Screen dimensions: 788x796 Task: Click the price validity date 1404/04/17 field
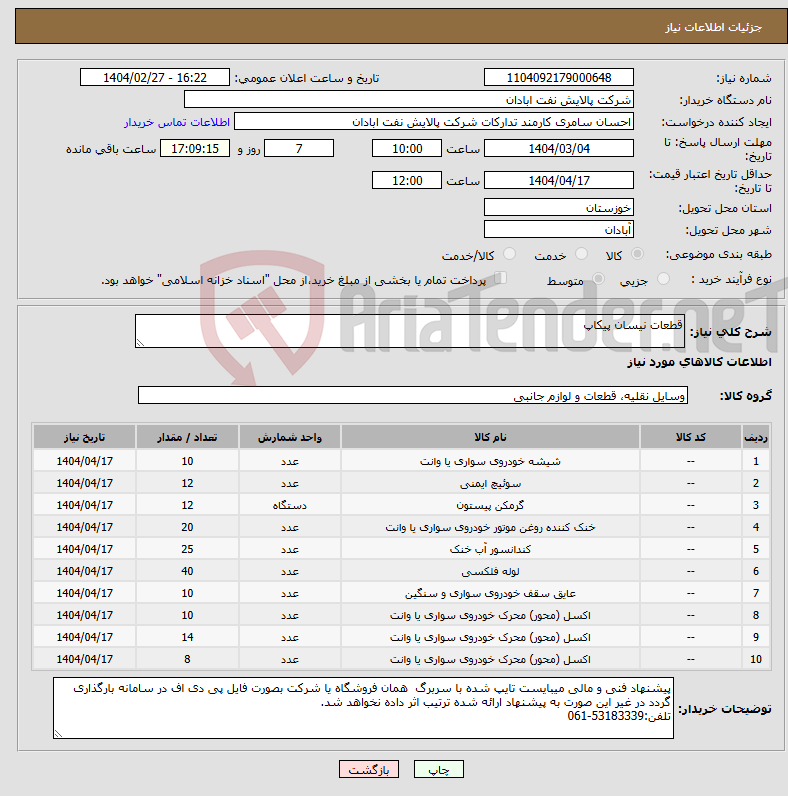[559, 181]
